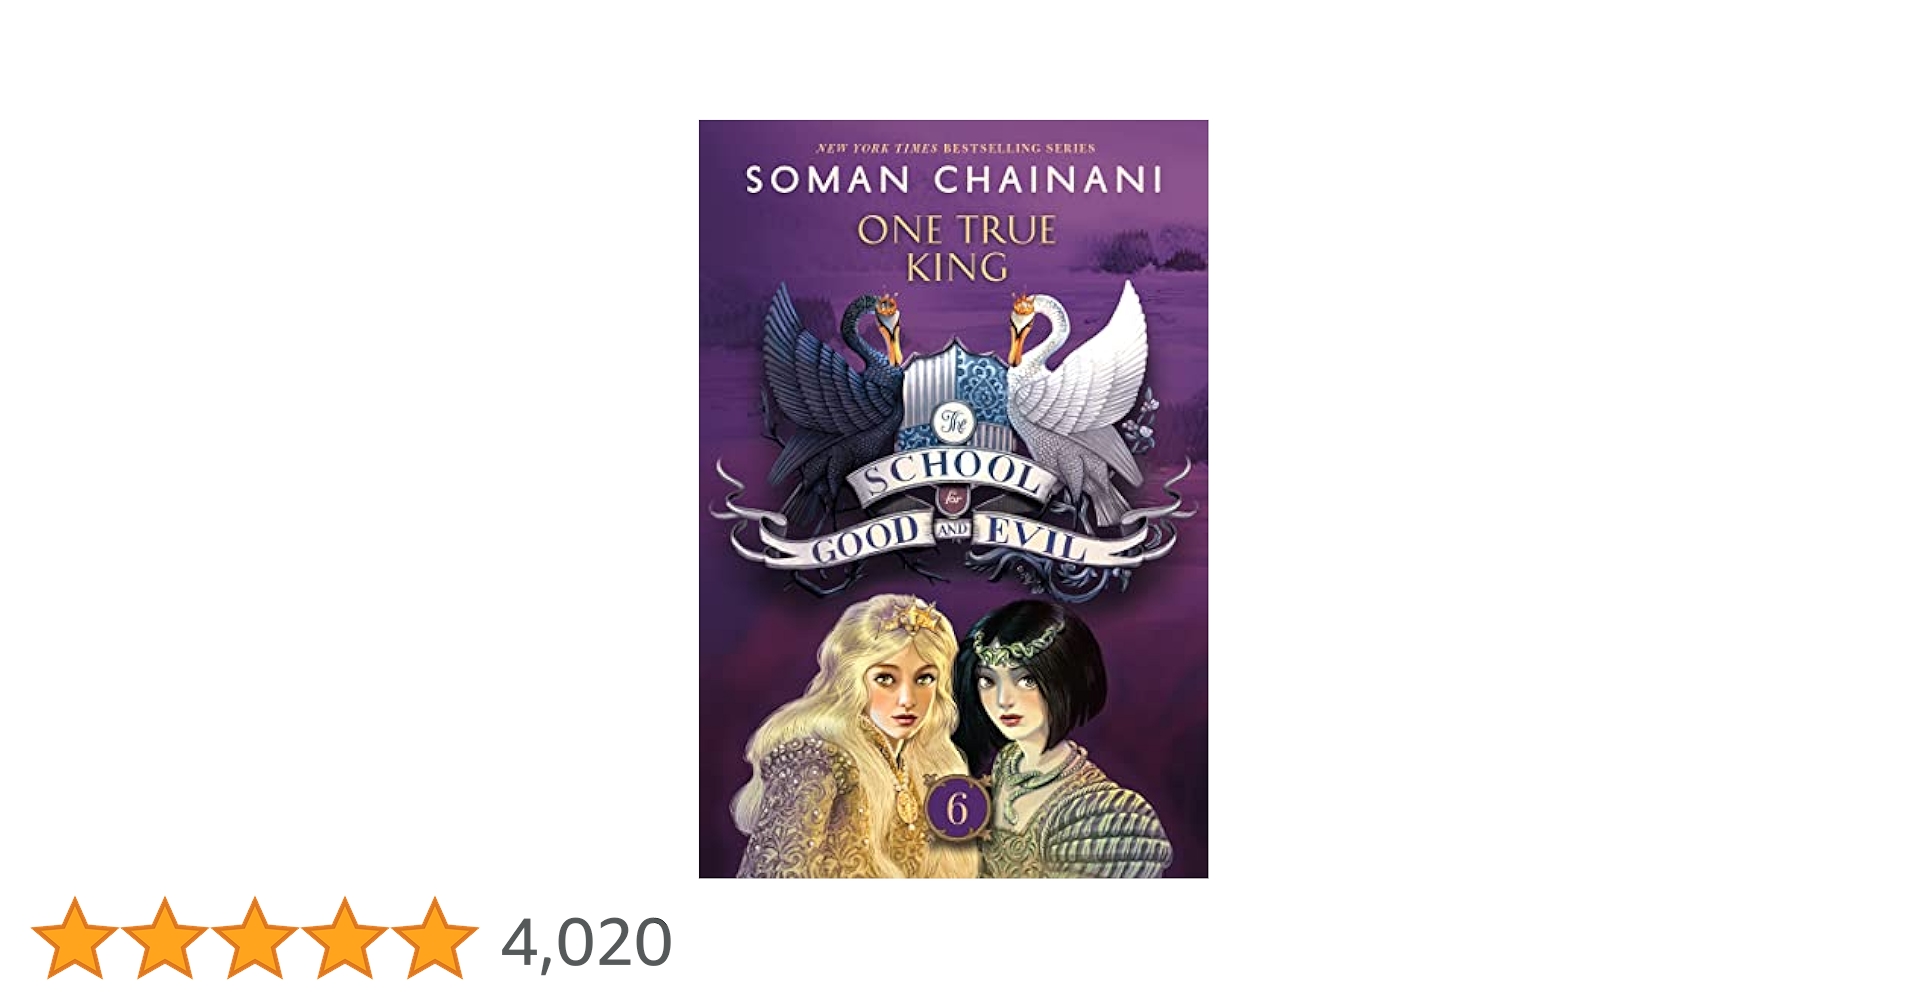Click the New York Times Bestselling Series text
The height and width of the screenshot is (1000, 1910).
point(956,148)
